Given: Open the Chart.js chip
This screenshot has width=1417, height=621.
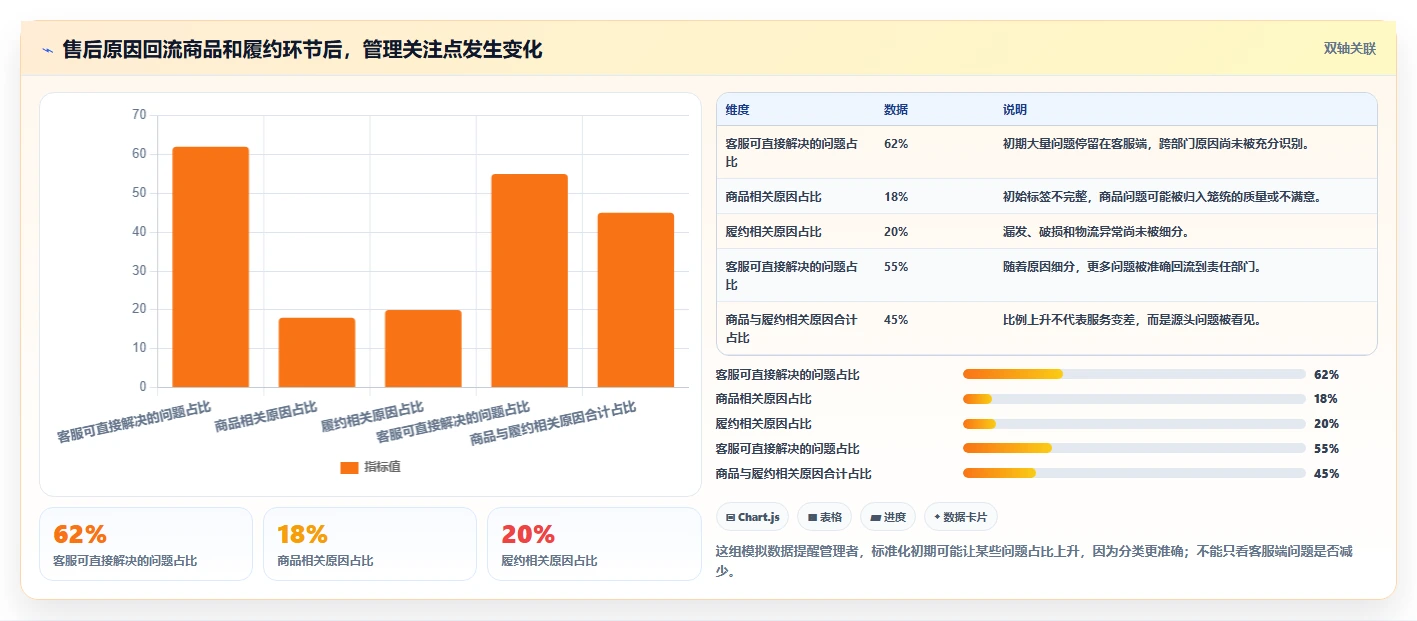Looking at the screenshot, I should point(752,517).
